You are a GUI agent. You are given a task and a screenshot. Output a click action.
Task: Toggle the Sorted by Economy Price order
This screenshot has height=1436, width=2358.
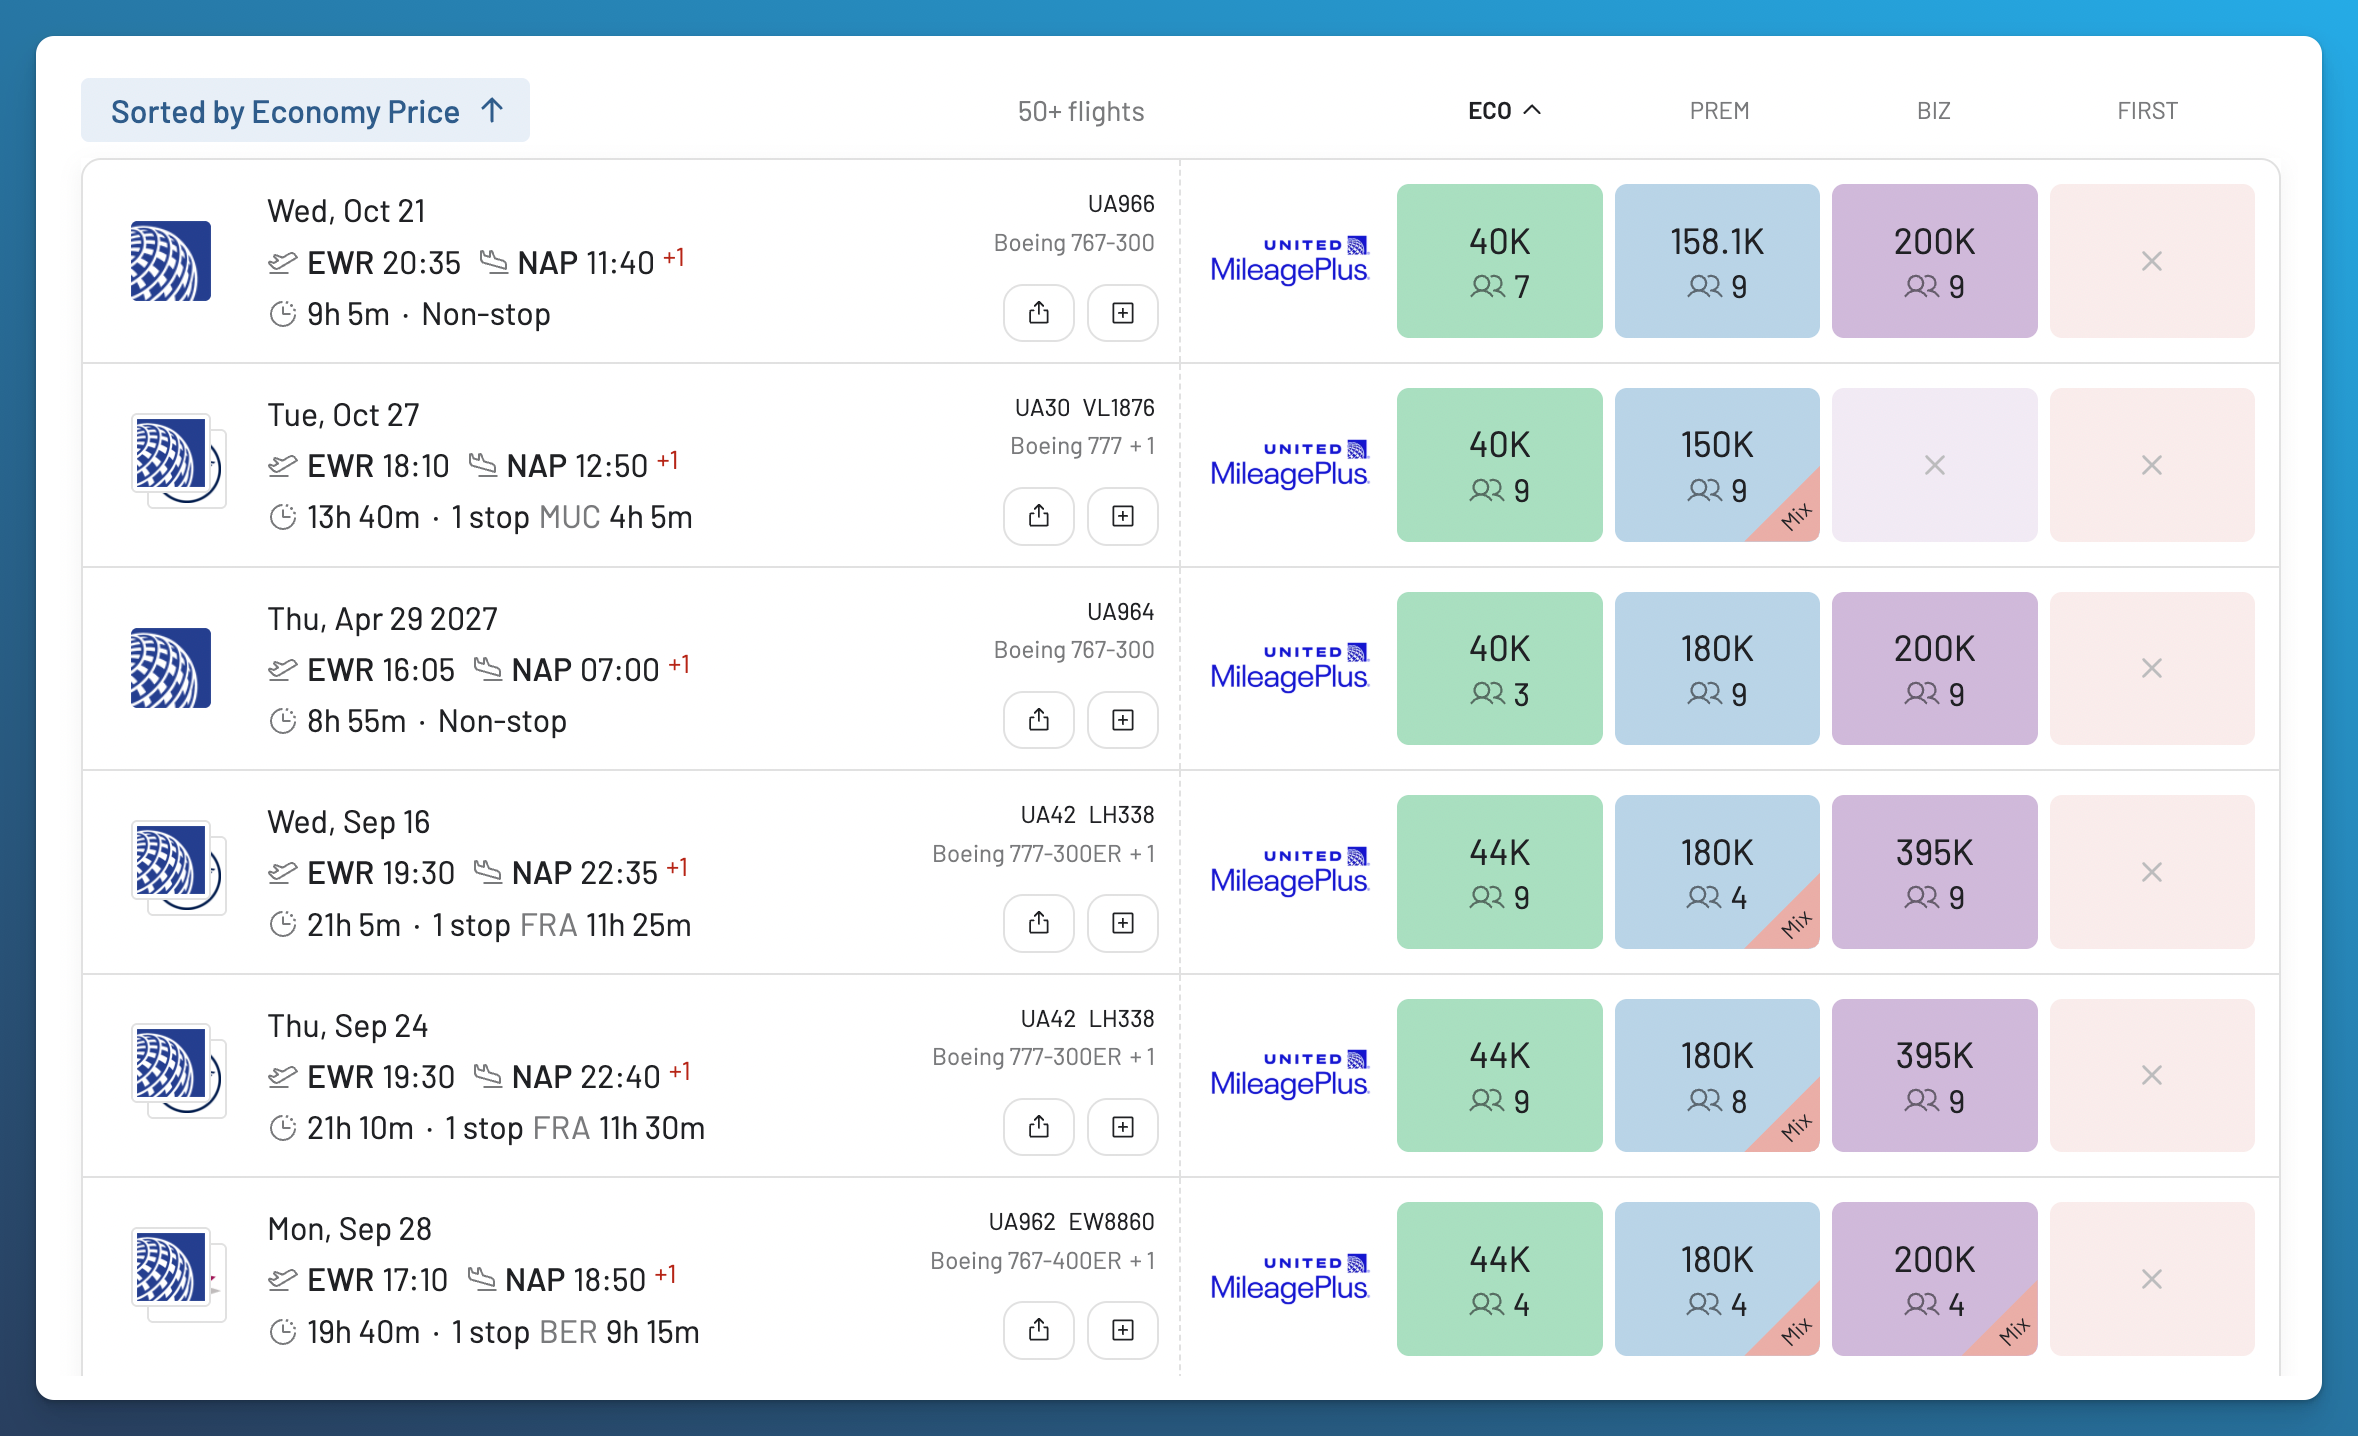tap(306, 111)
